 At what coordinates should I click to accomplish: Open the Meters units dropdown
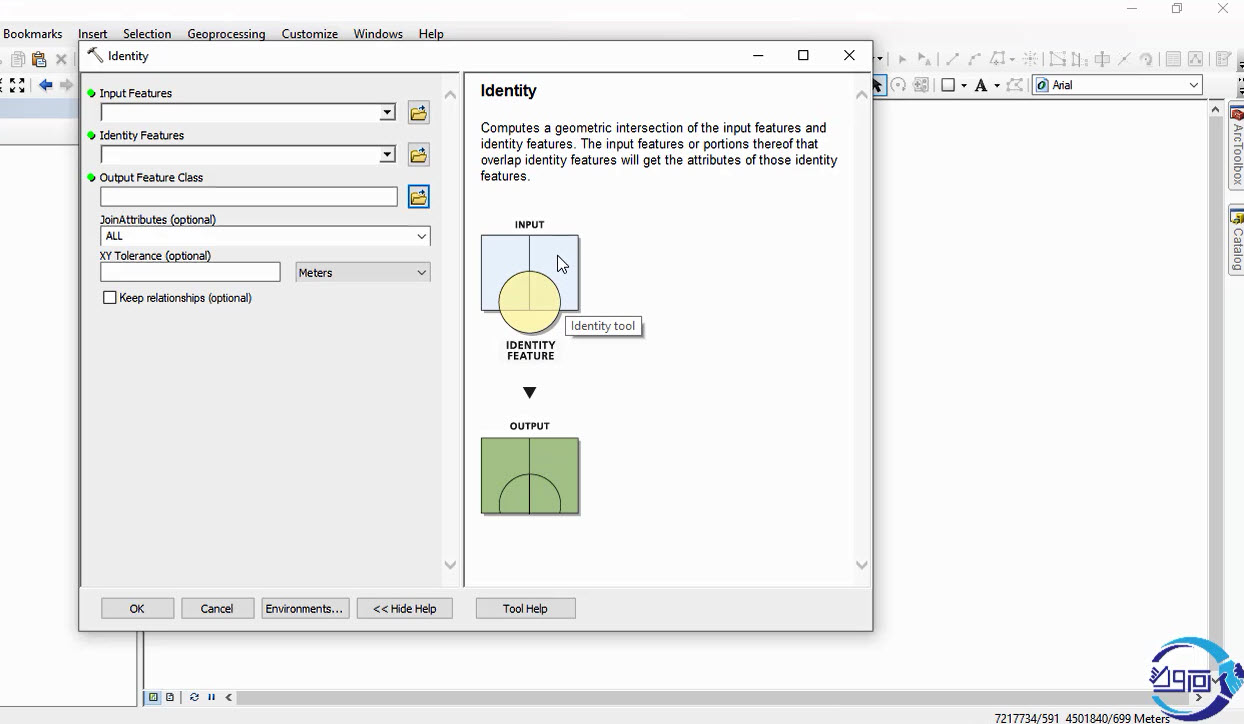[x=421, y=272]
